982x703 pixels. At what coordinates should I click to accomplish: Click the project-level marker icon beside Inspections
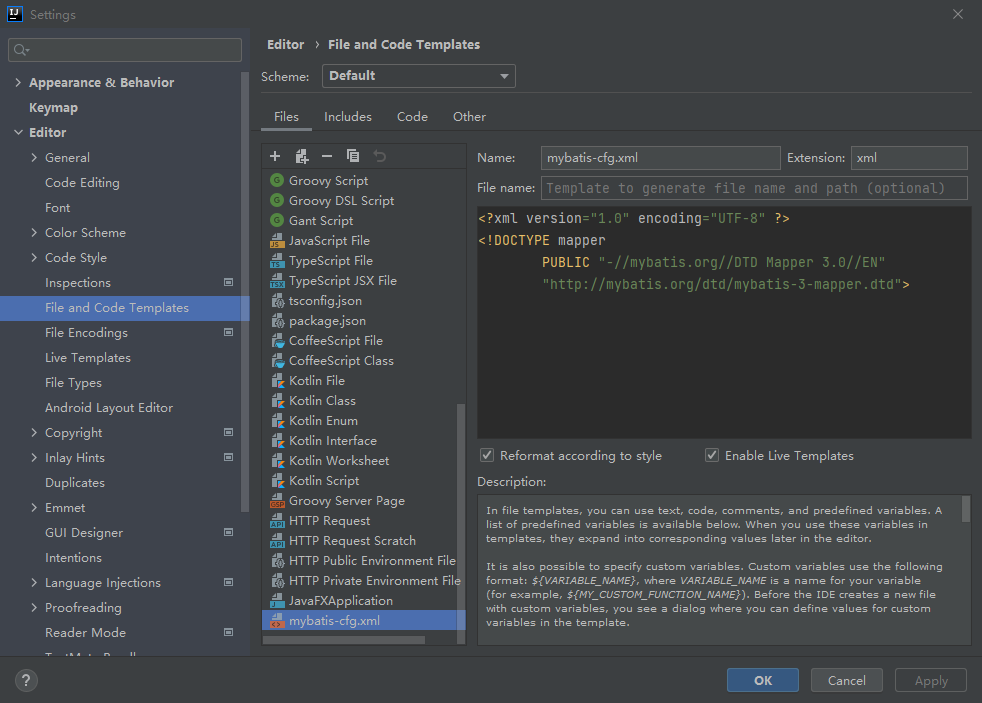coord(229,282)
